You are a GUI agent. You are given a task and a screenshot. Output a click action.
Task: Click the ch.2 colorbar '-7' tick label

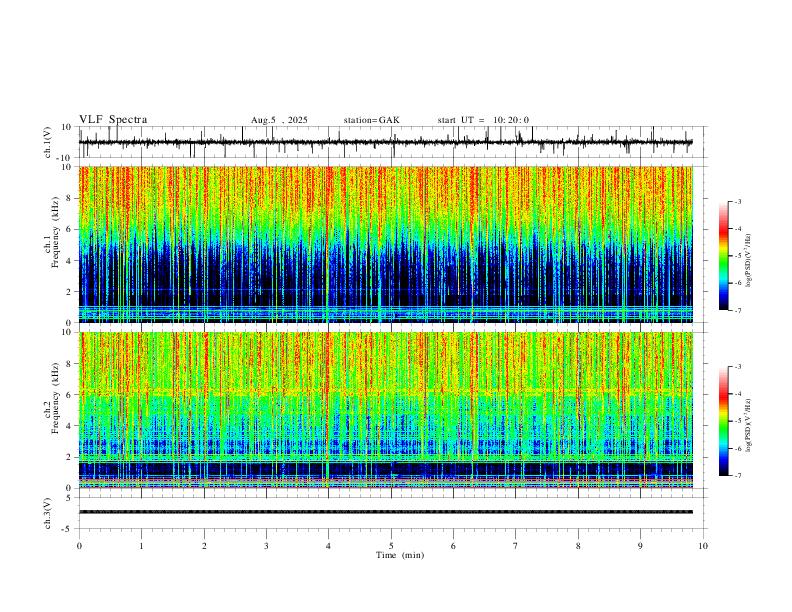coord(737,475)
